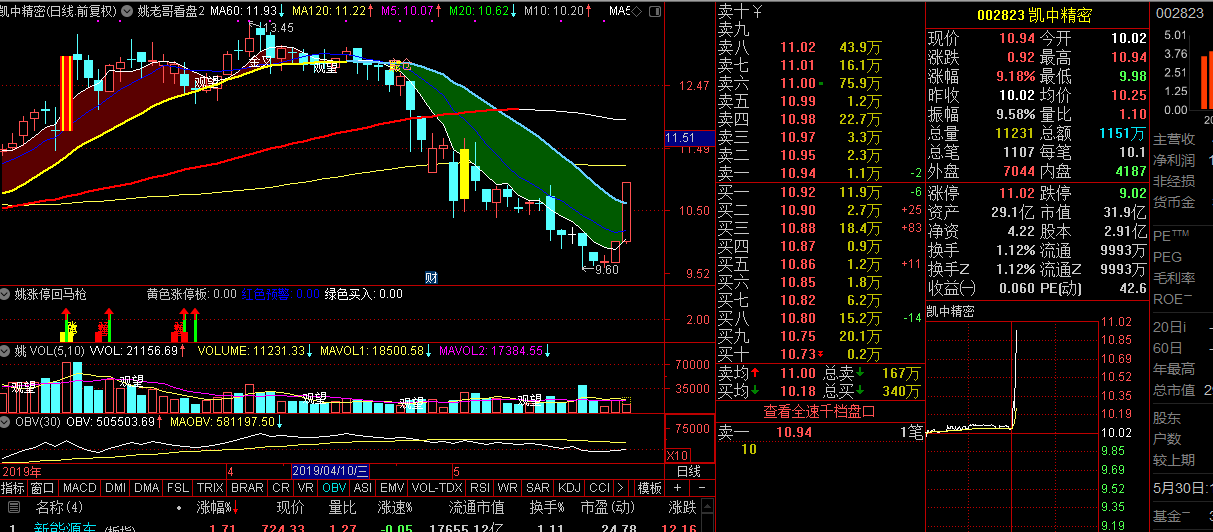Switch indicator to CR
The image size is (1213, 532).
279,488
